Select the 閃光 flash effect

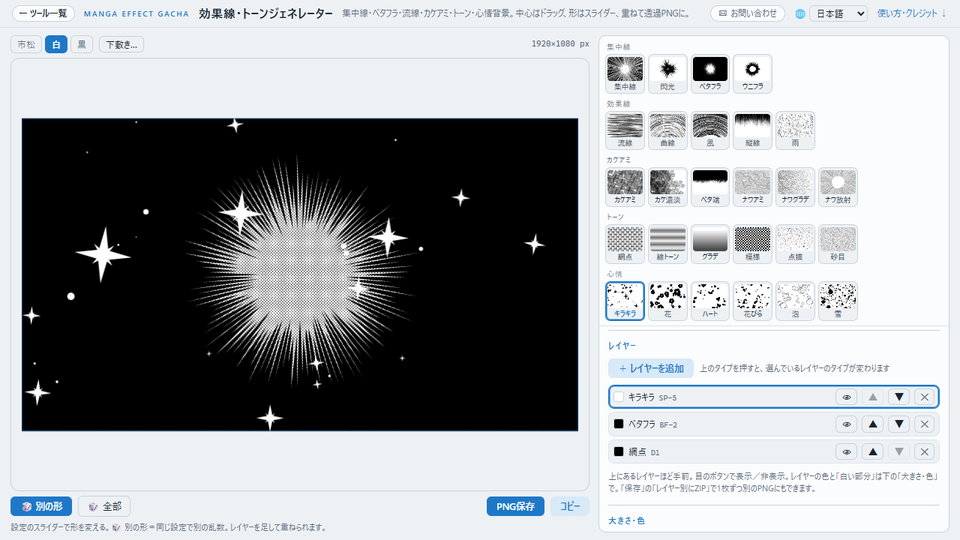click(667, 73)
